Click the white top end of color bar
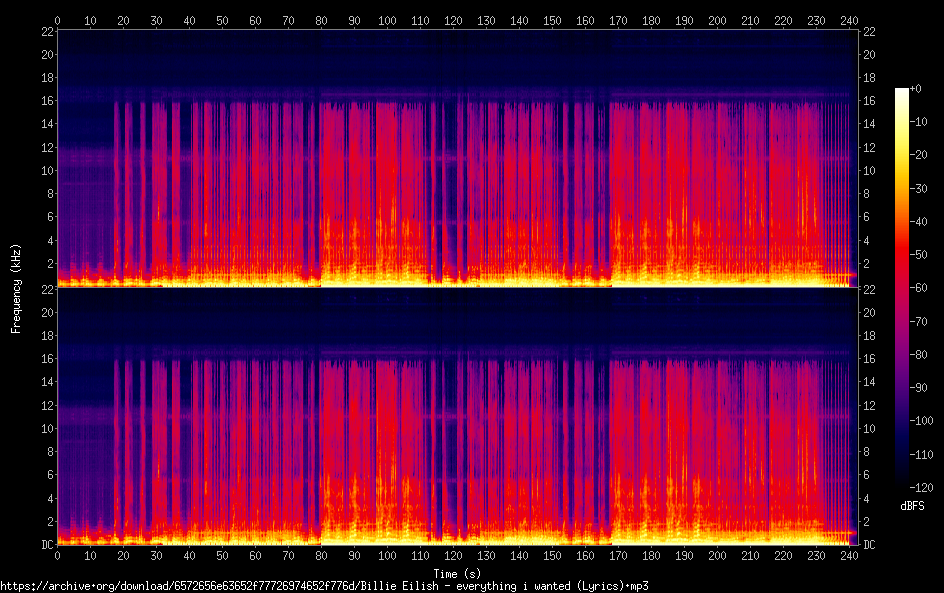This screenshot has width=944, height=593. (902, 92)
